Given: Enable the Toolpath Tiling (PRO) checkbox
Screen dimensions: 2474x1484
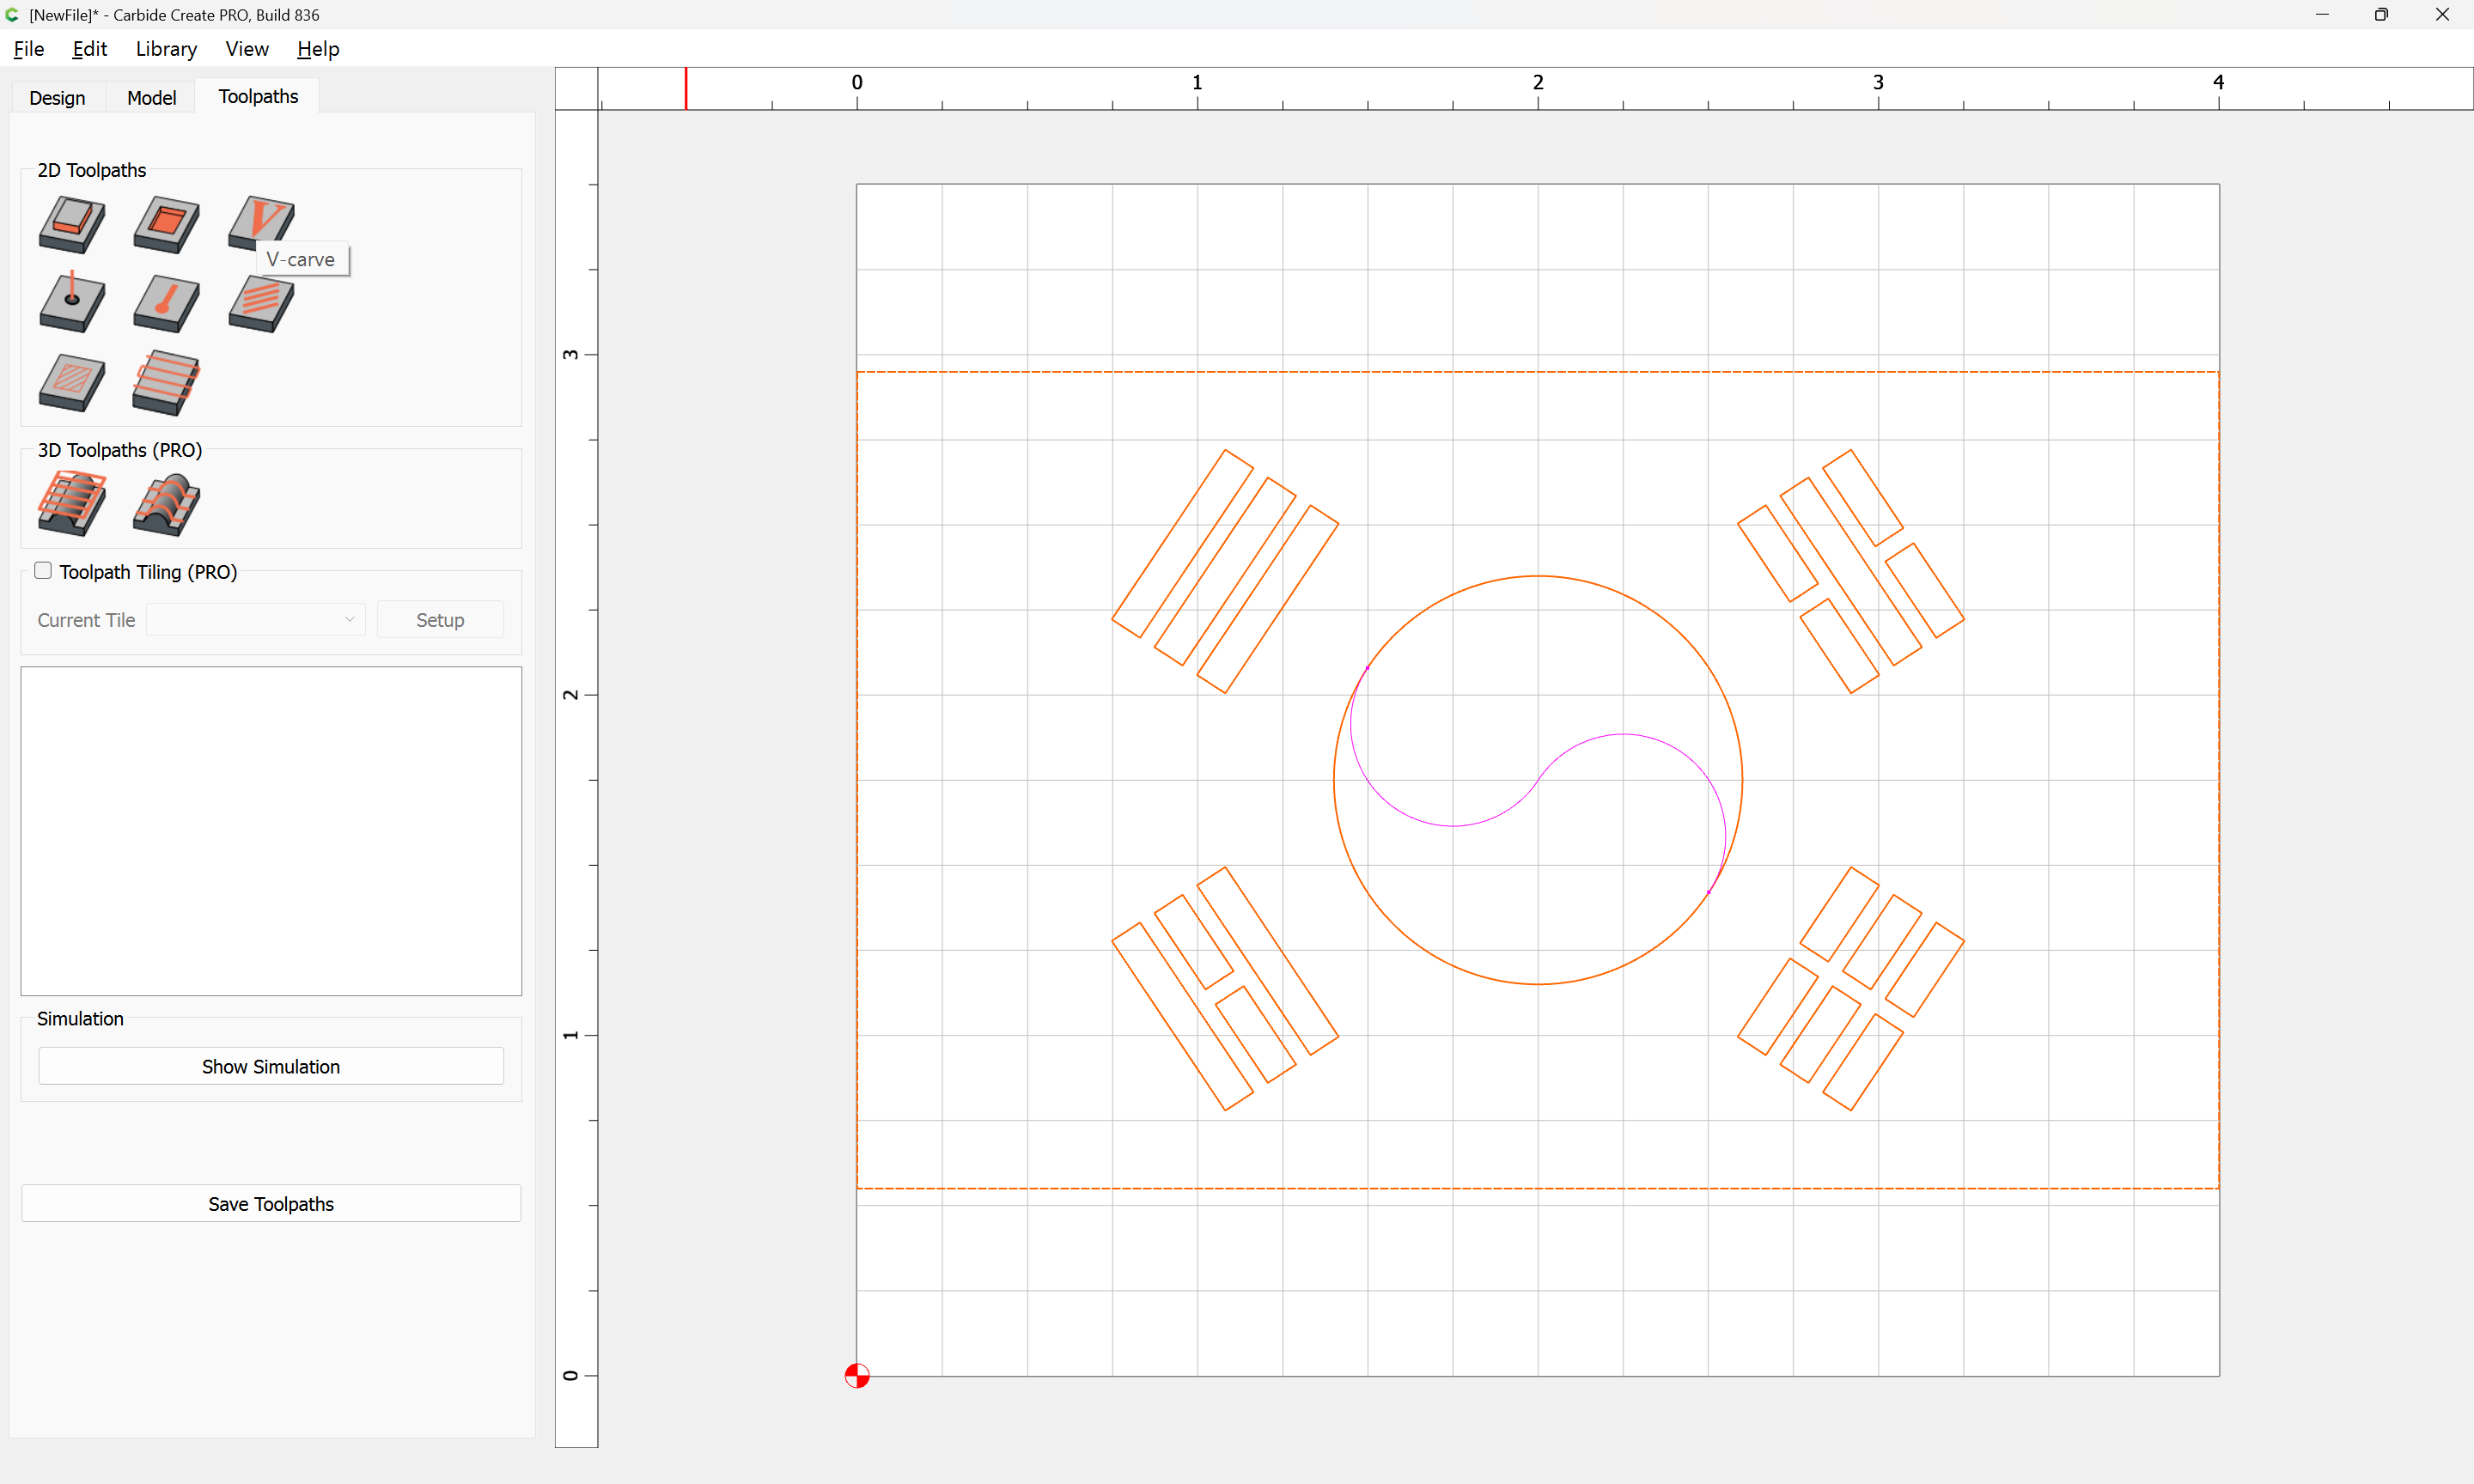Looking at the screenshot, I should click(43, 571).
